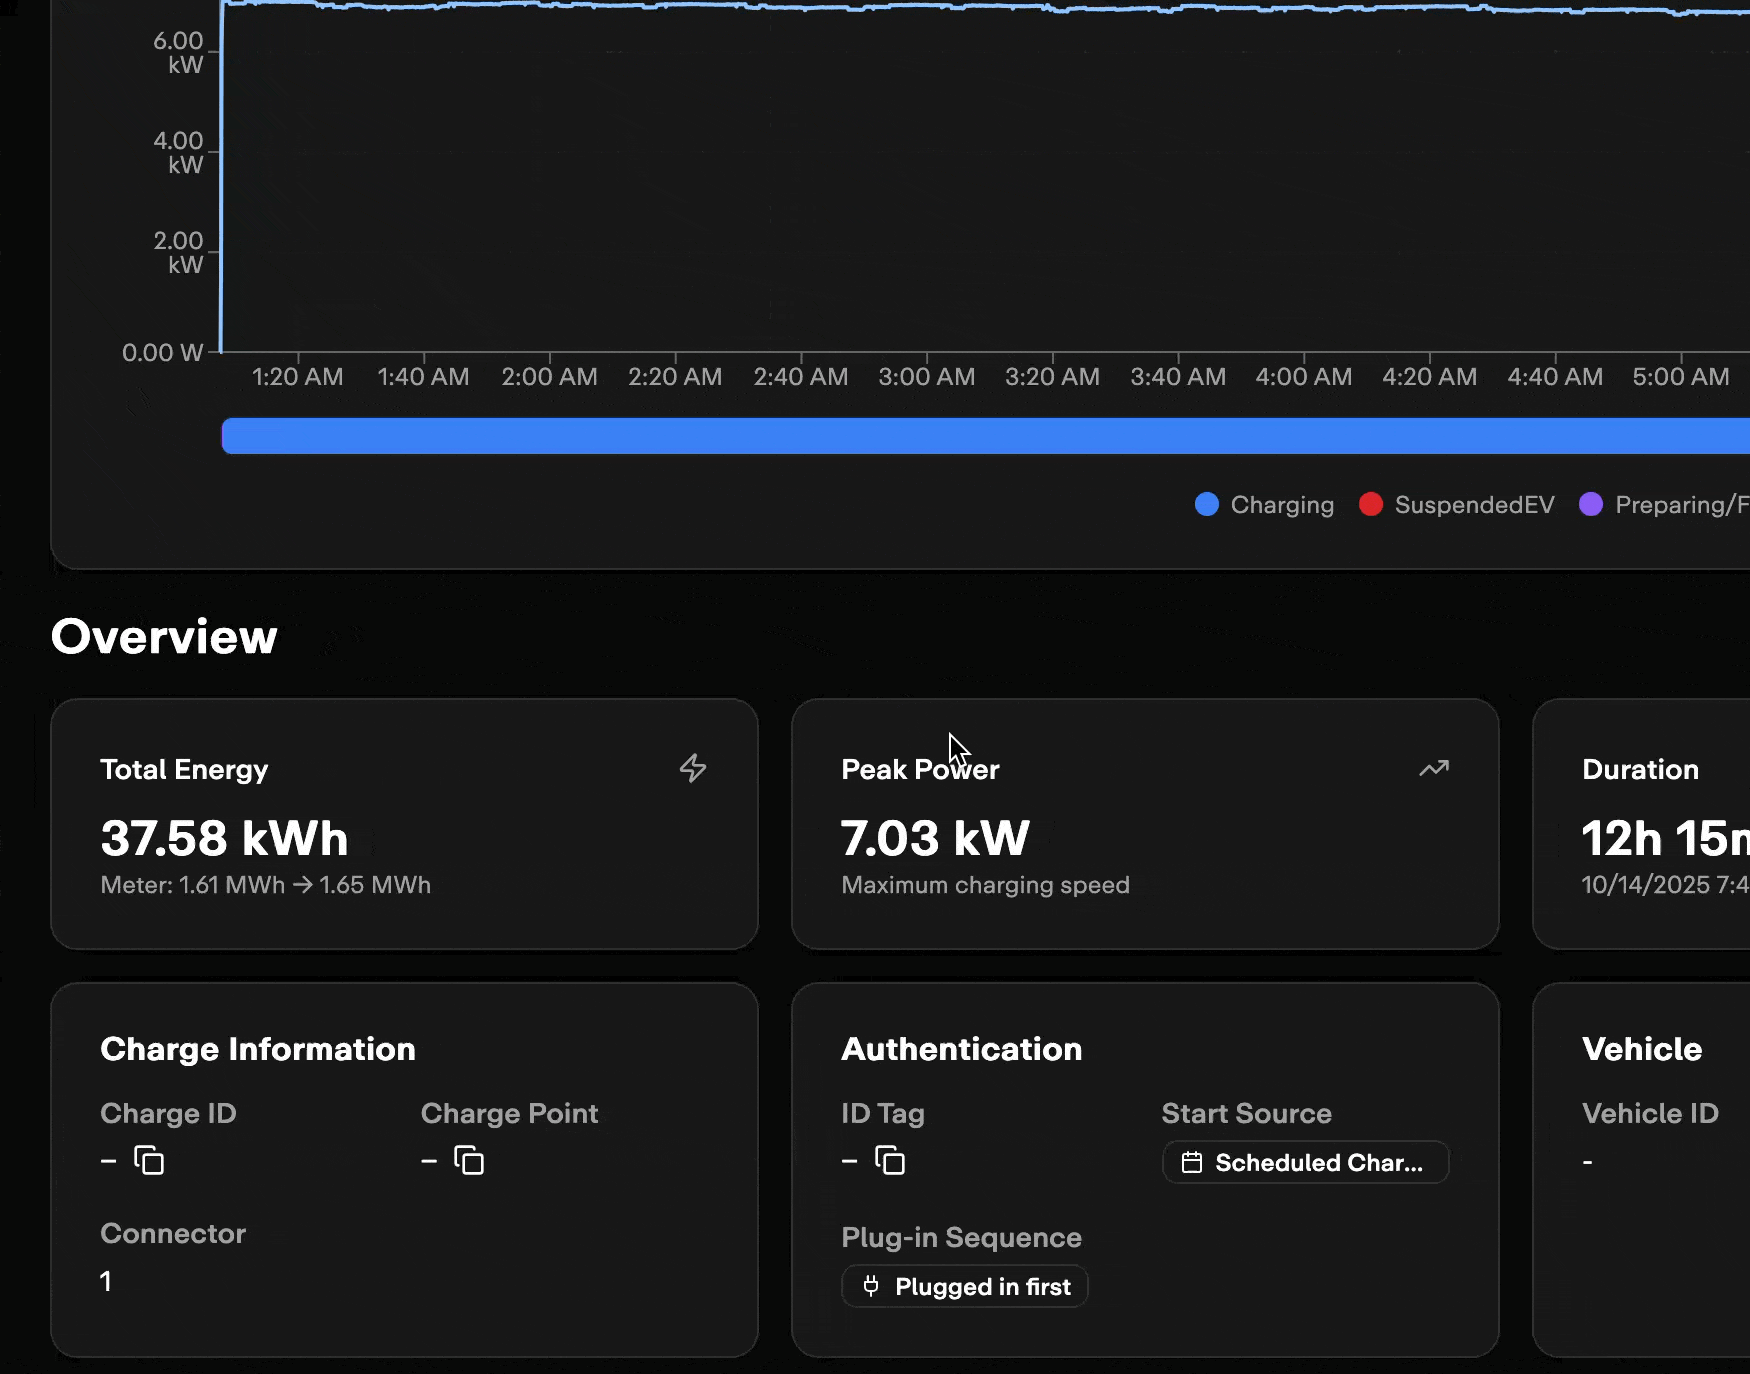The height and width of the screenshot is (1374, 1750).
Task: Click the power line on the chart
Action: pos(900,7)
